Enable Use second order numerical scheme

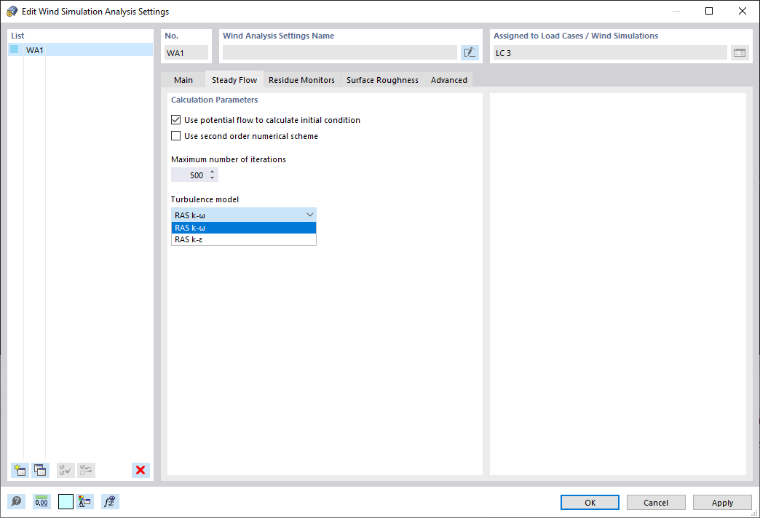pos(176,136)
